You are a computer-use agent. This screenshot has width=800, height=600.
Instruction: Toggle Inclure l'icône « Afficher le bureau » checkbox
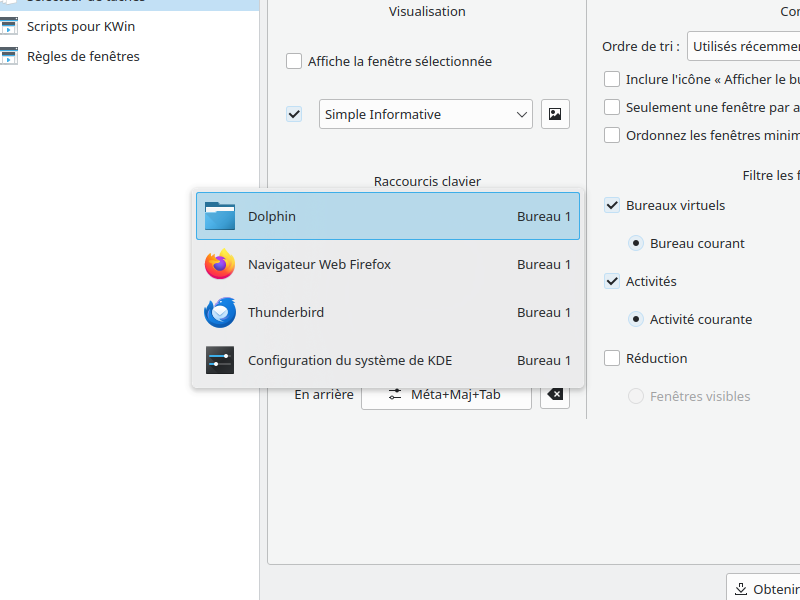tap(612, 79)
